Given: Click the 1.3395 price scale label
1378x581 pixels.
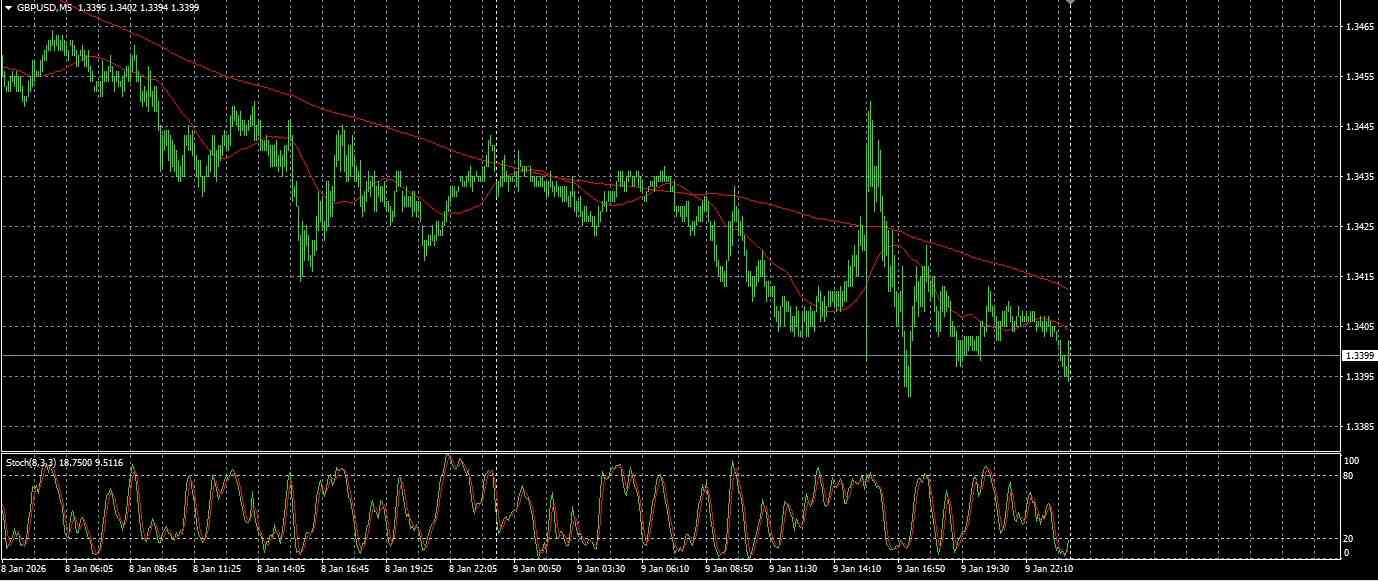Looking at the screenshot, I should 1359,377.
